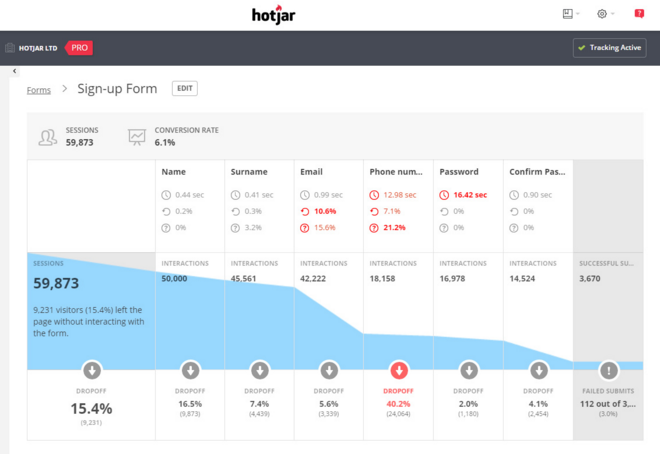Click the 50,000 interactions value
This screenshot has height=454, width=660.
(x=174, y=279)
